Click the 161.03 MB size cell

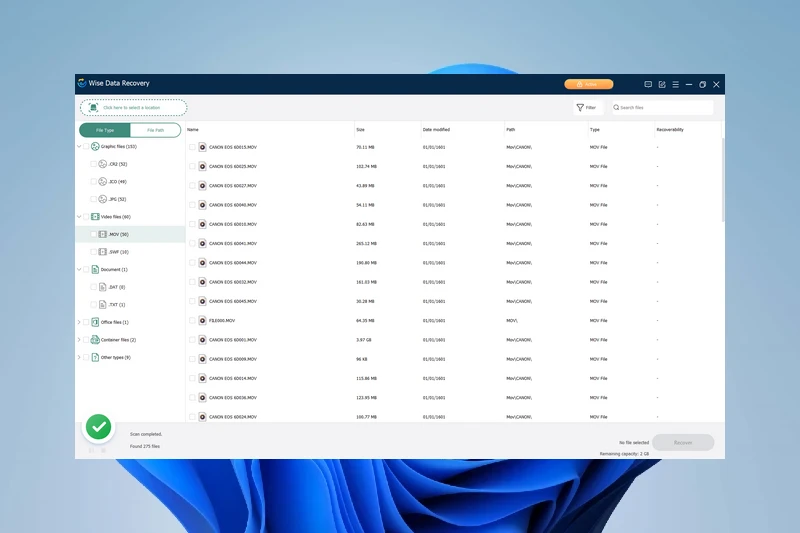pos(366,282)
